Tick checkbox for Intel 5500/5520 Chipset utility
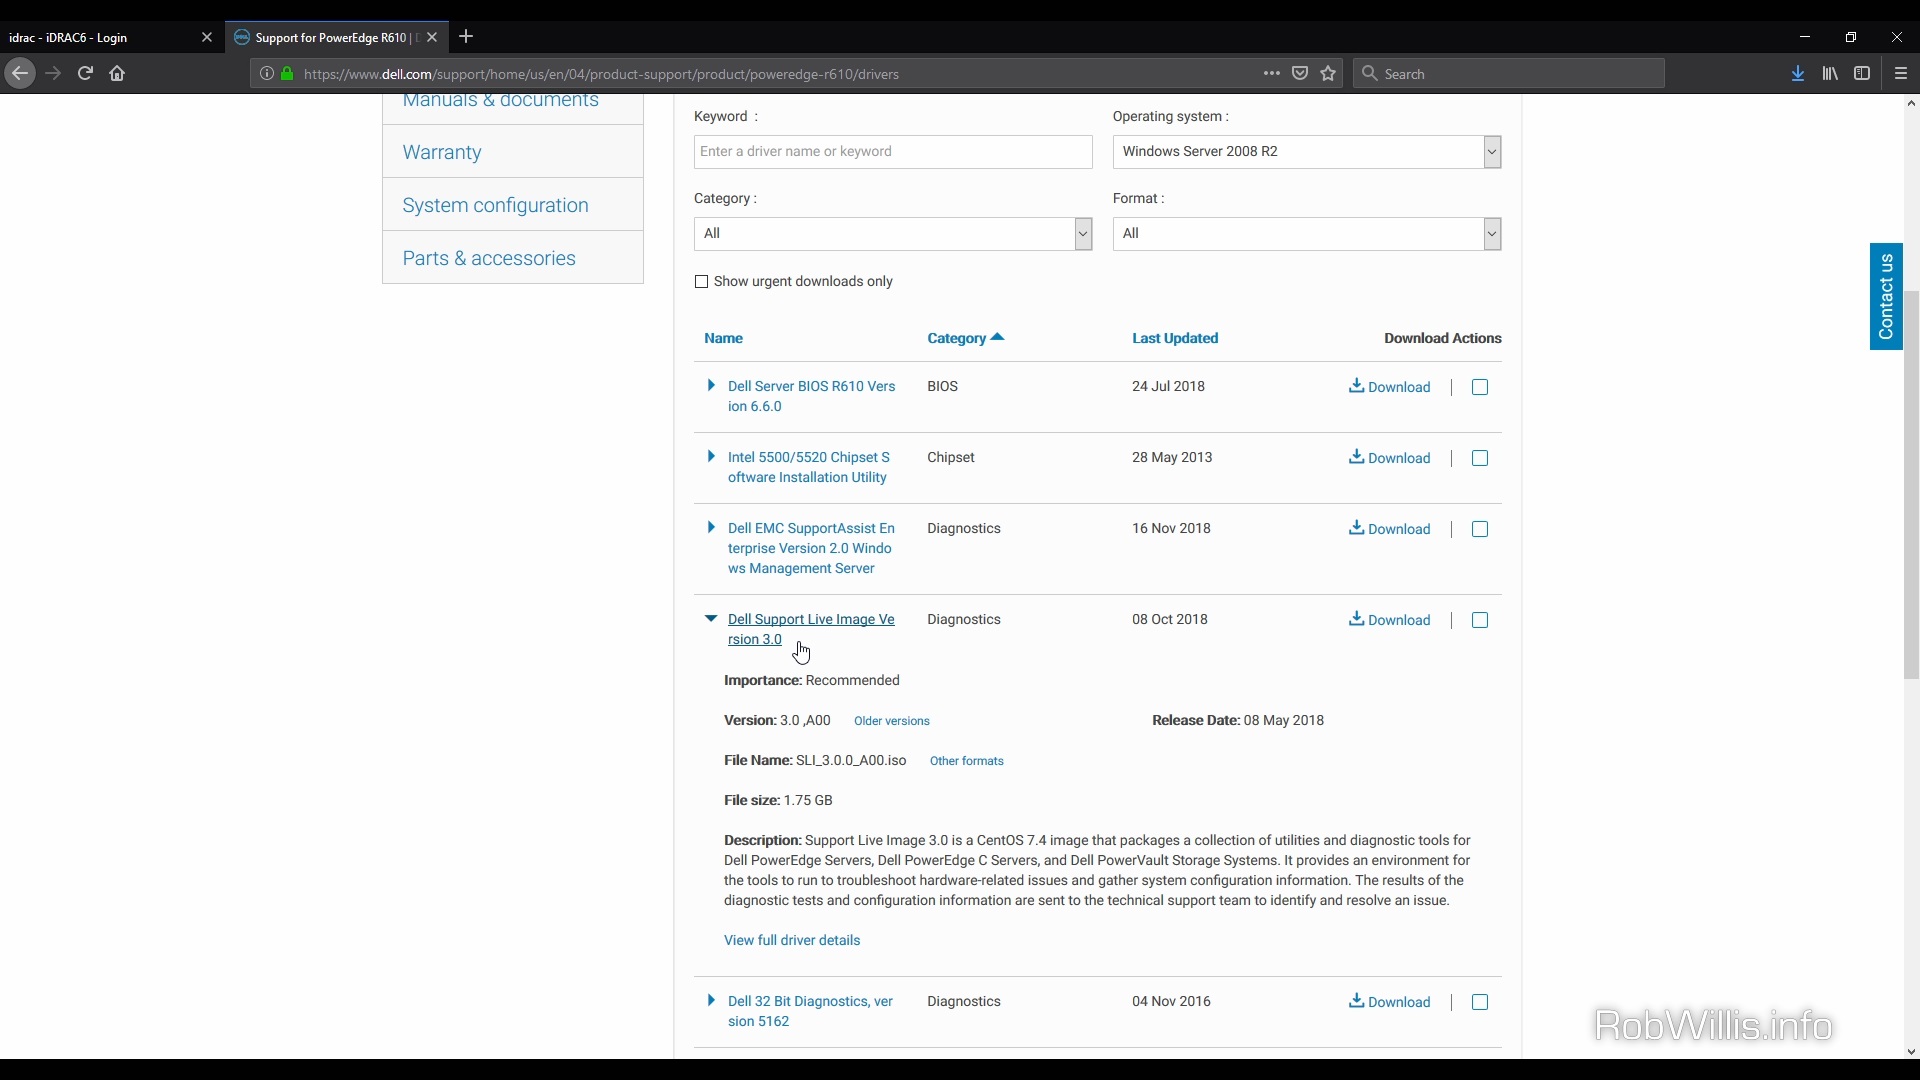The height and width of the screenshot is (1080, 1922). click(1481, 459)
